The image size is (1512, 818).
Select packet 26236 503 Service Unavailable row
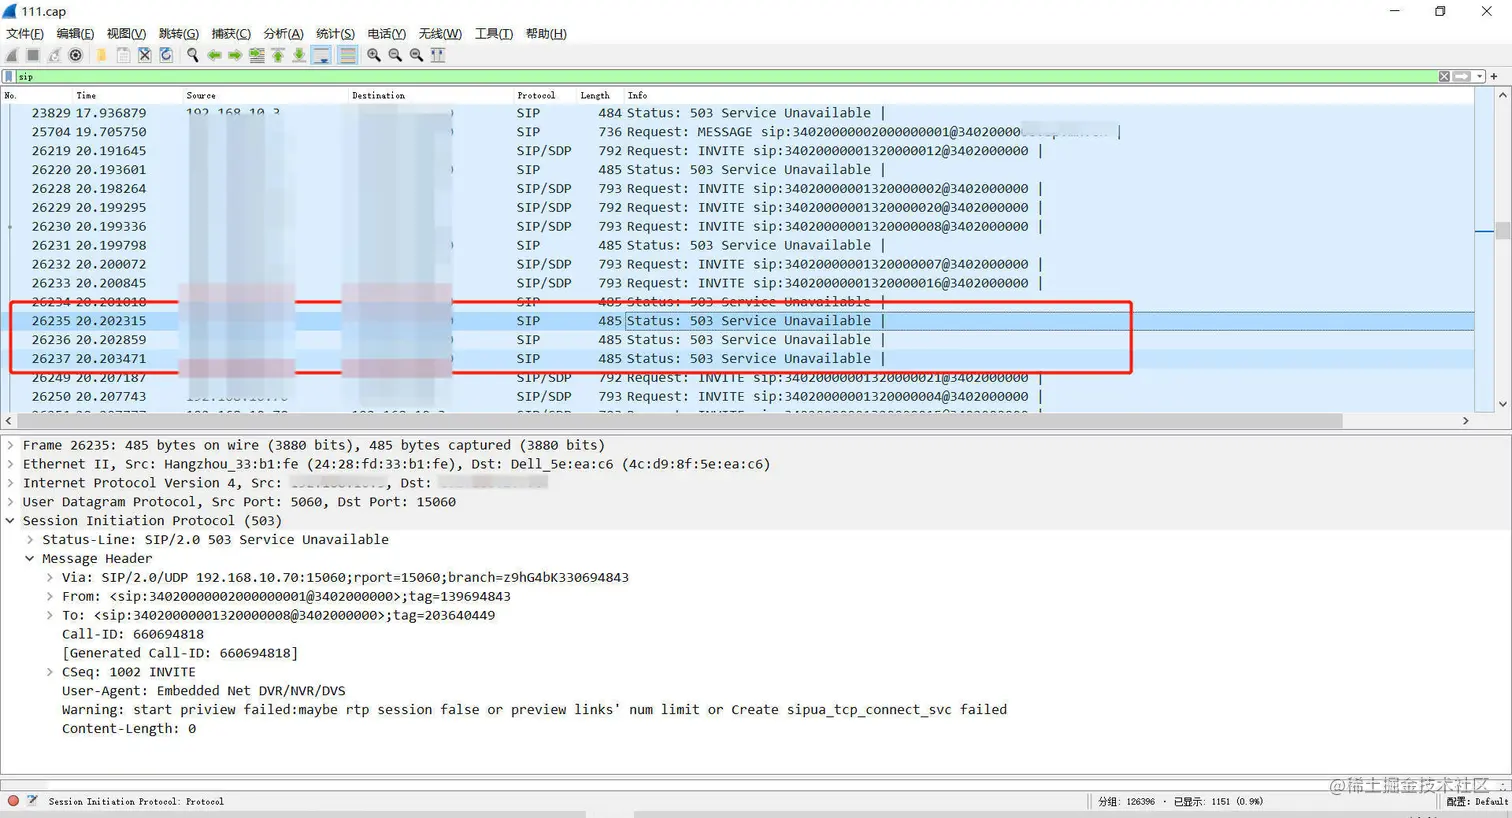[738, 340]
